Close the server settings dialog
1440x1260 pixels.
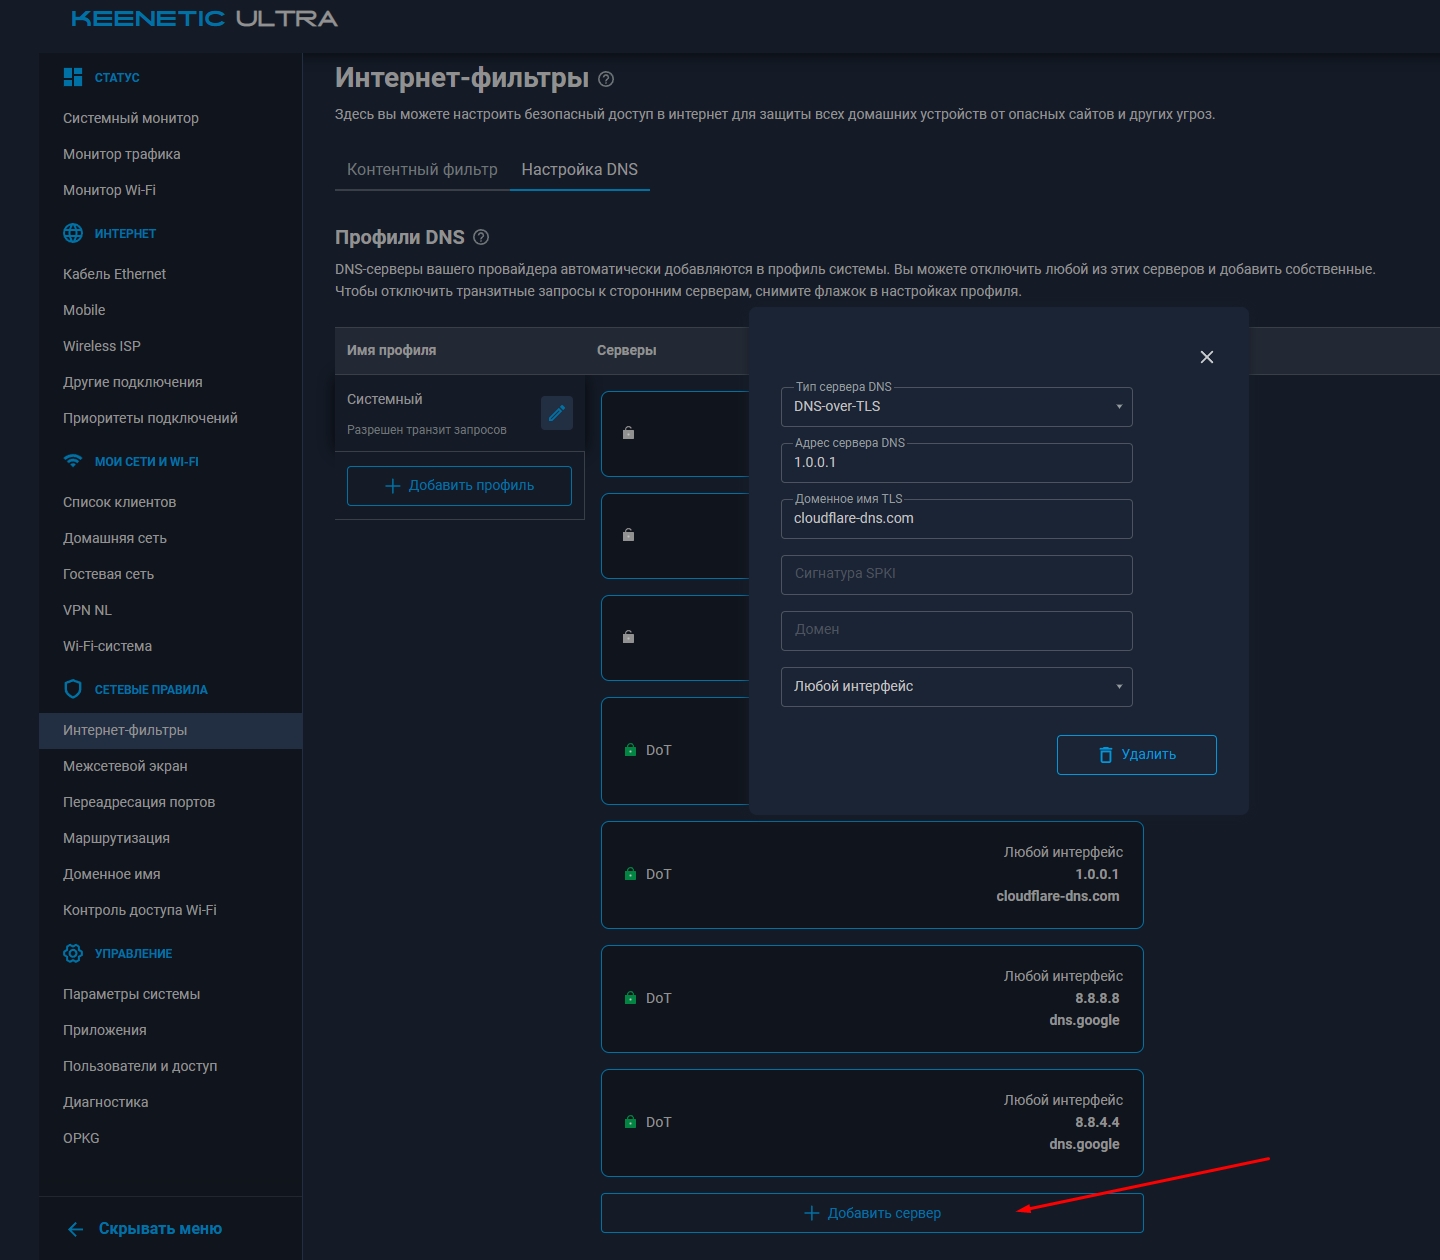tap(1207, 357)
